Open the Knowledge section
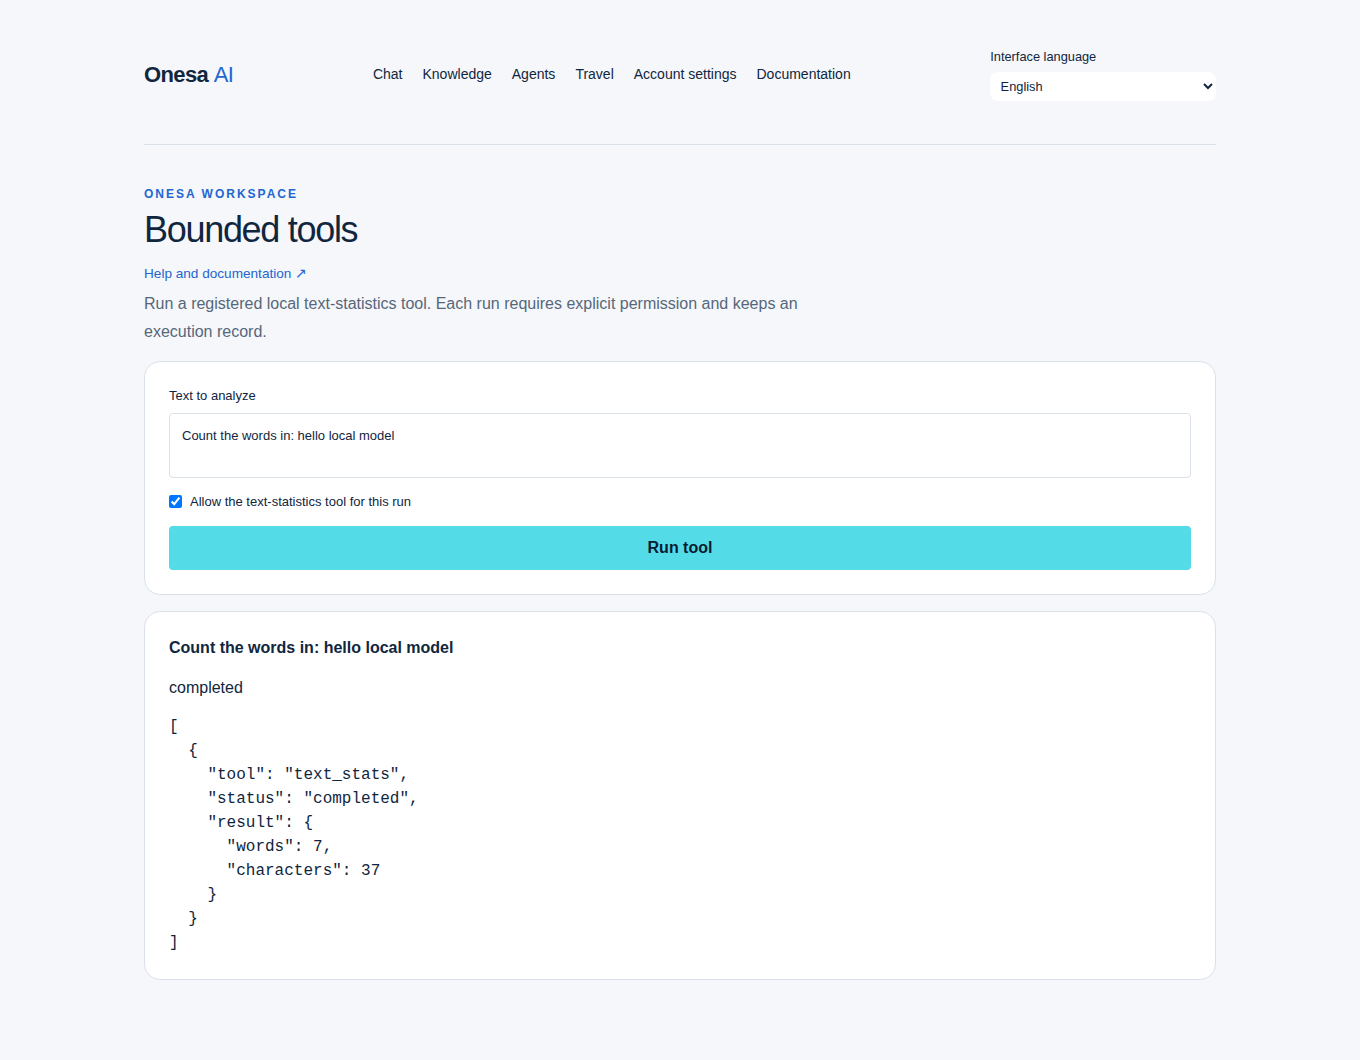Screen dimensions: 1360x1060 pos(457,74)
